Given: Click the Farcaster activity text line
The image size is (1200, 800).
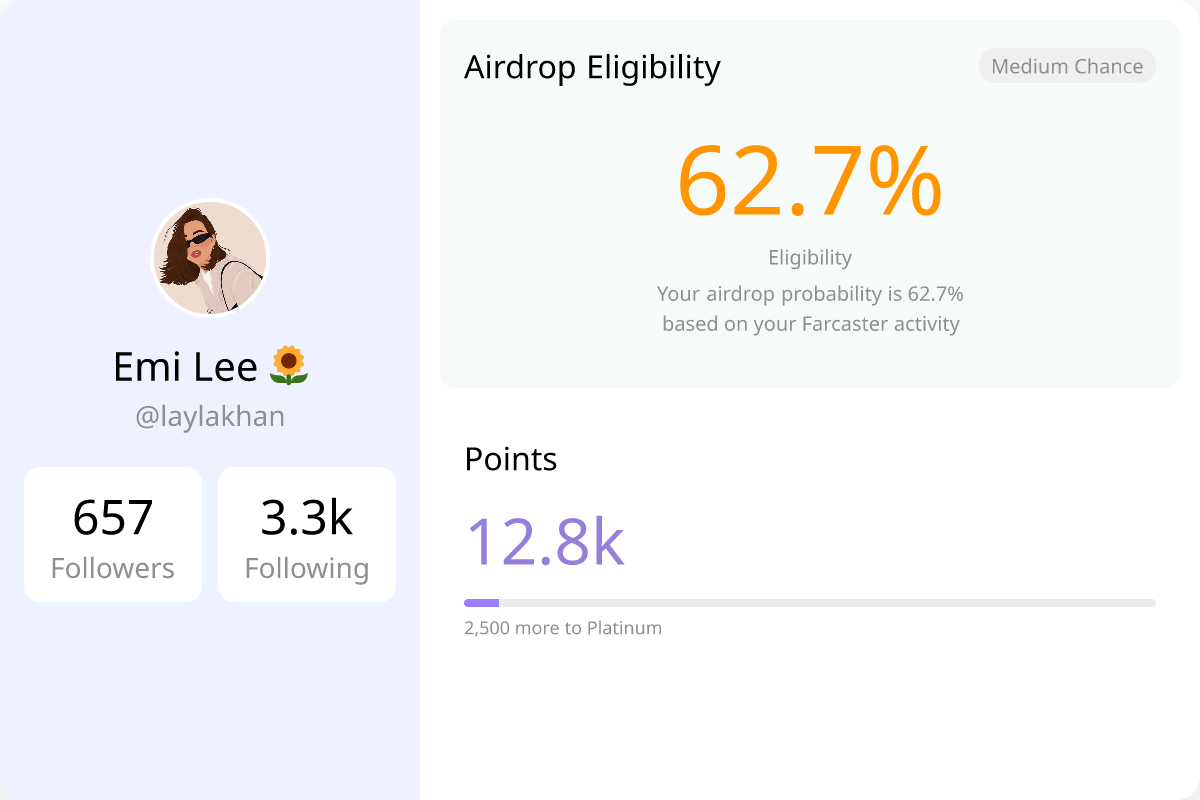Looking at the screenshot, I should click(810, 324).
